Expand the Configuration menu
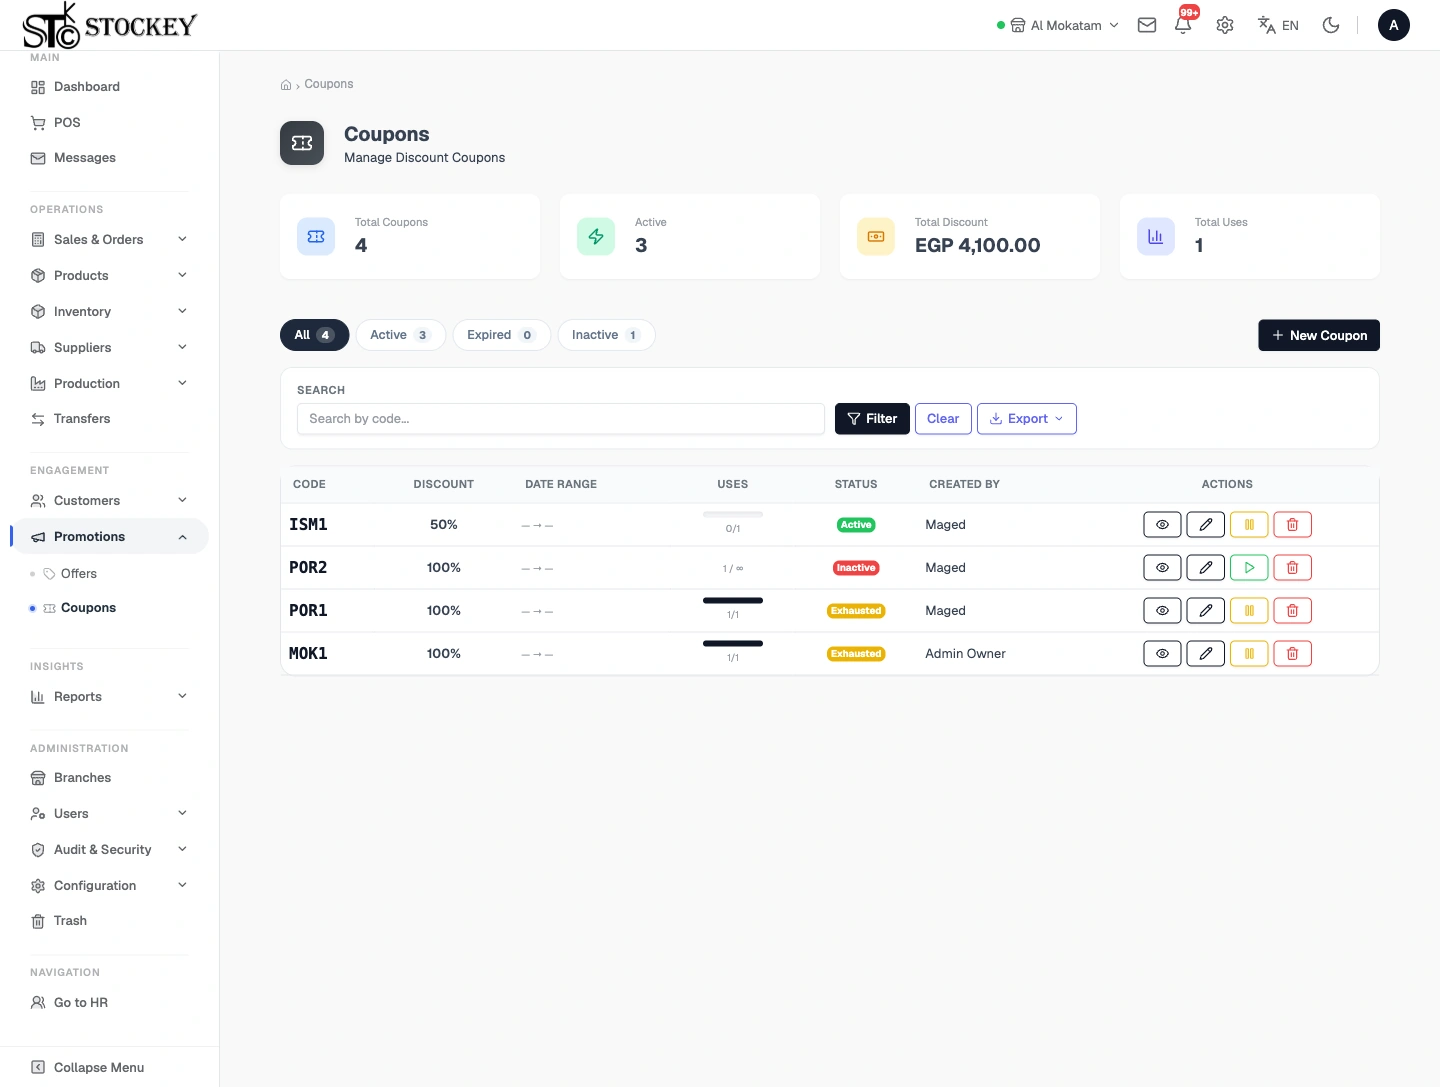This screenshot has height=1087, width=1440. [109, 885]
